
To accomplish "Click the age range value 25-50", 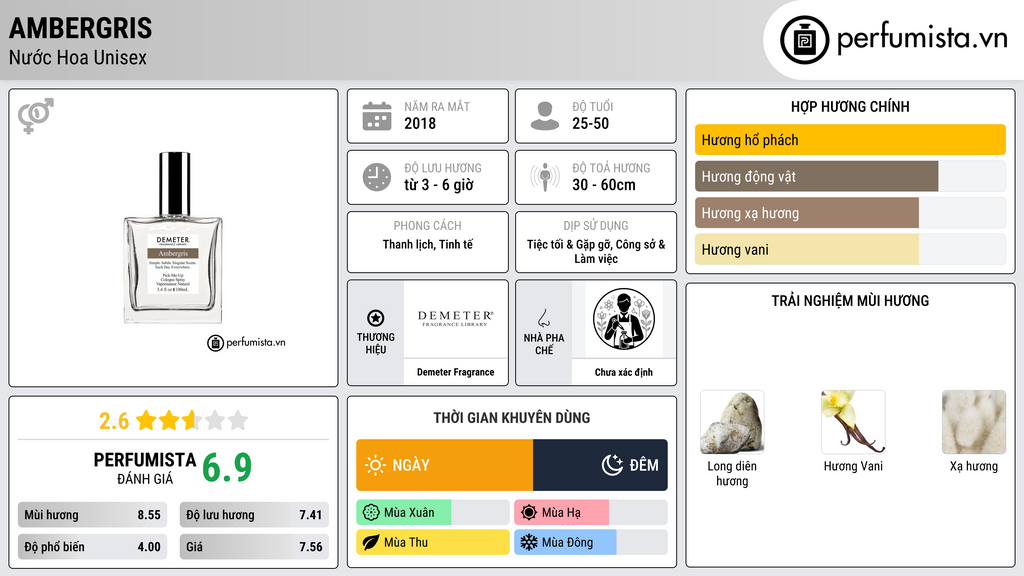I will (x=590, y=123).
